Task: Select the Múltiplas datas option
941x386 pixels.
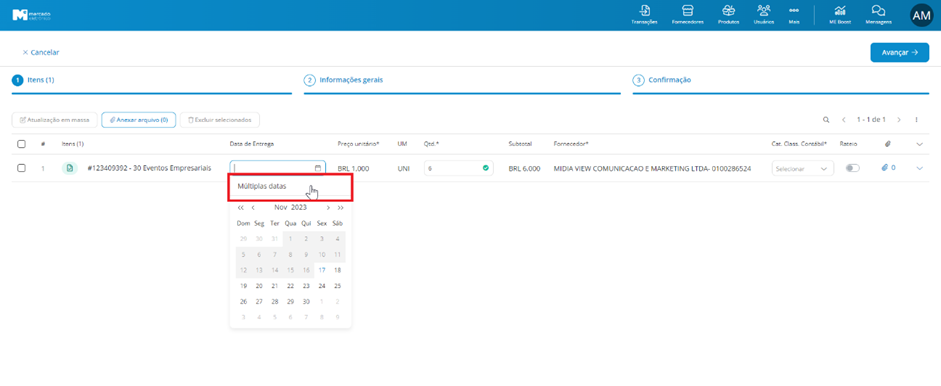Action: coord(291,187)
